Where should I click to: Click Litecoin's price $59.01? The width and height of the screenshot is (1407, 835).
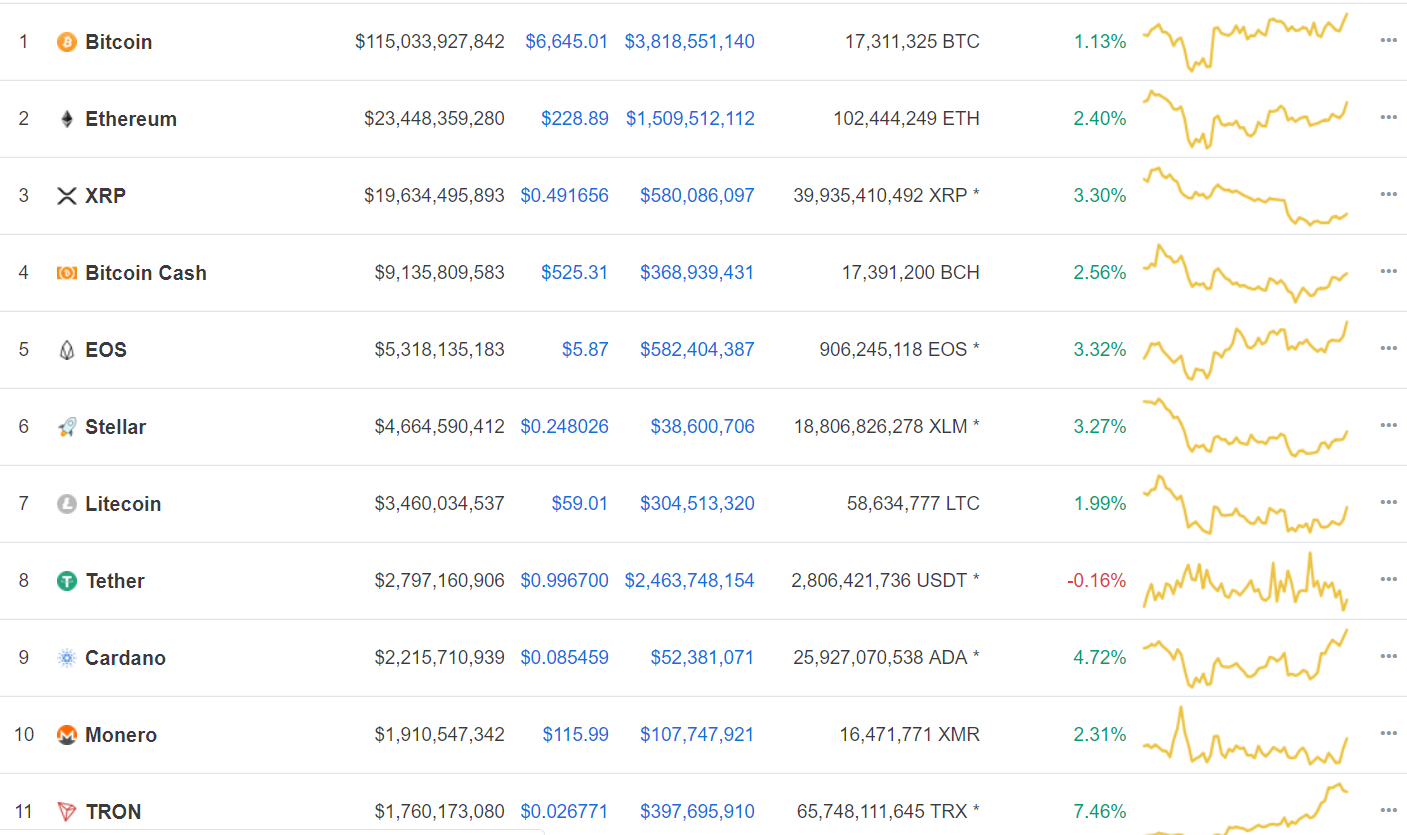pyautogui.click(x=580, y=504)
